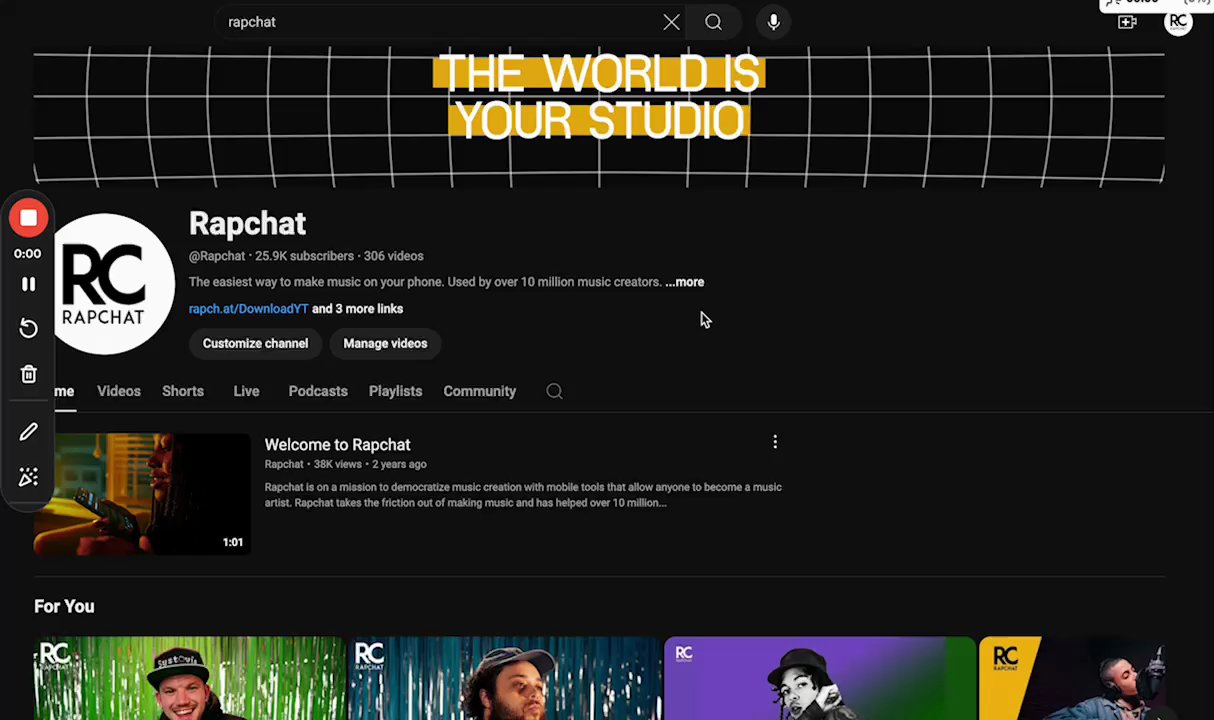The width and height of the screenshot is (1214, 720).
Task: Open the RC account avatar menu
Action: (x=1178, y=21)
